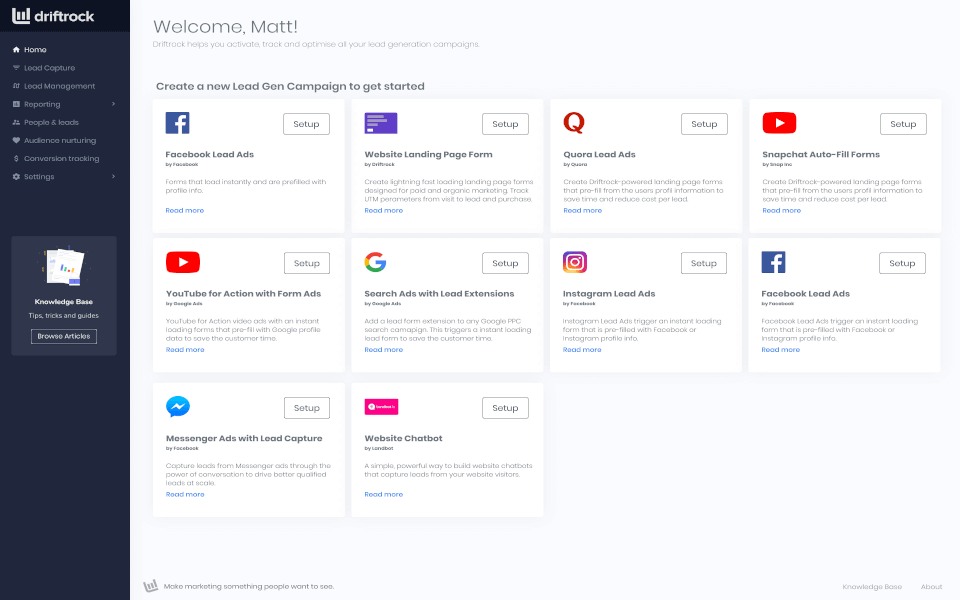
Task: Expand the Settings submenu chevron
Action: pyautogui.click(x=114, y=176)
